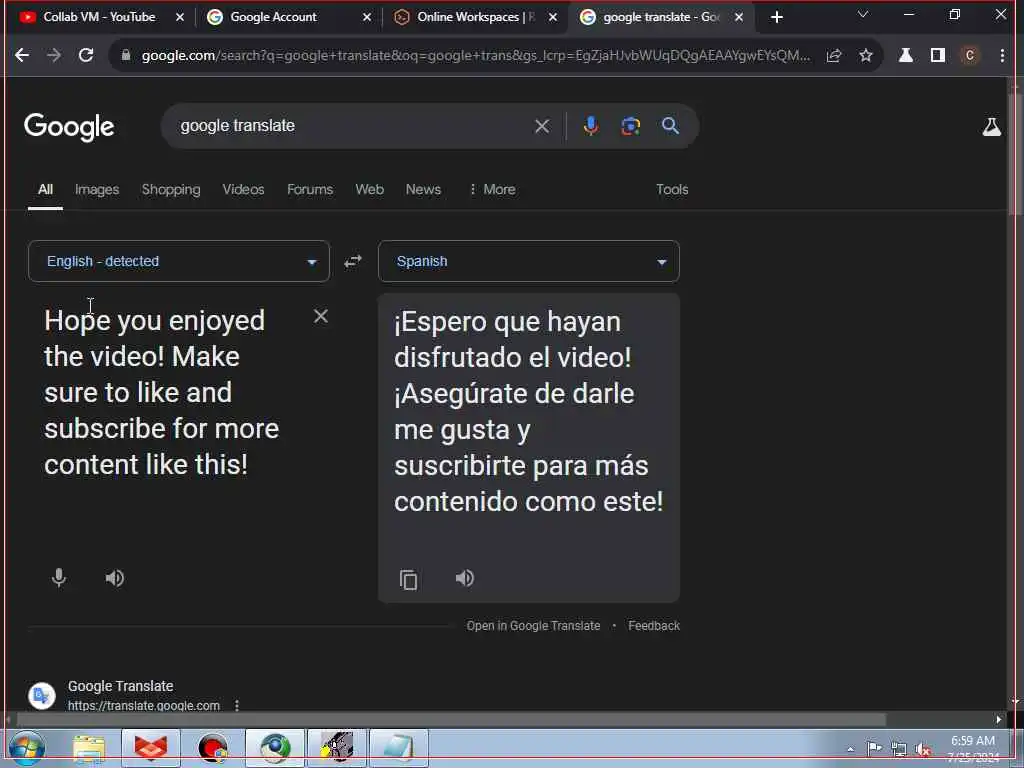Viewport: 1024px width, 768px height.
Task: Close the Collab VM - YouTube tab
Action: (180, 18)
